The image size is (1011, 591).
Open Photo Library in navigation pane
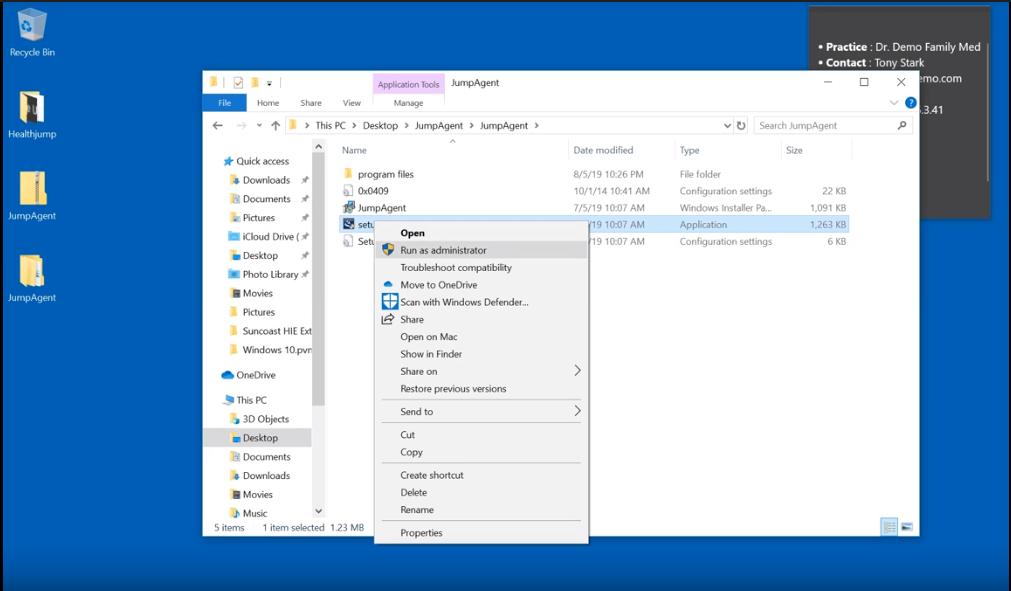tap(270, 275)
